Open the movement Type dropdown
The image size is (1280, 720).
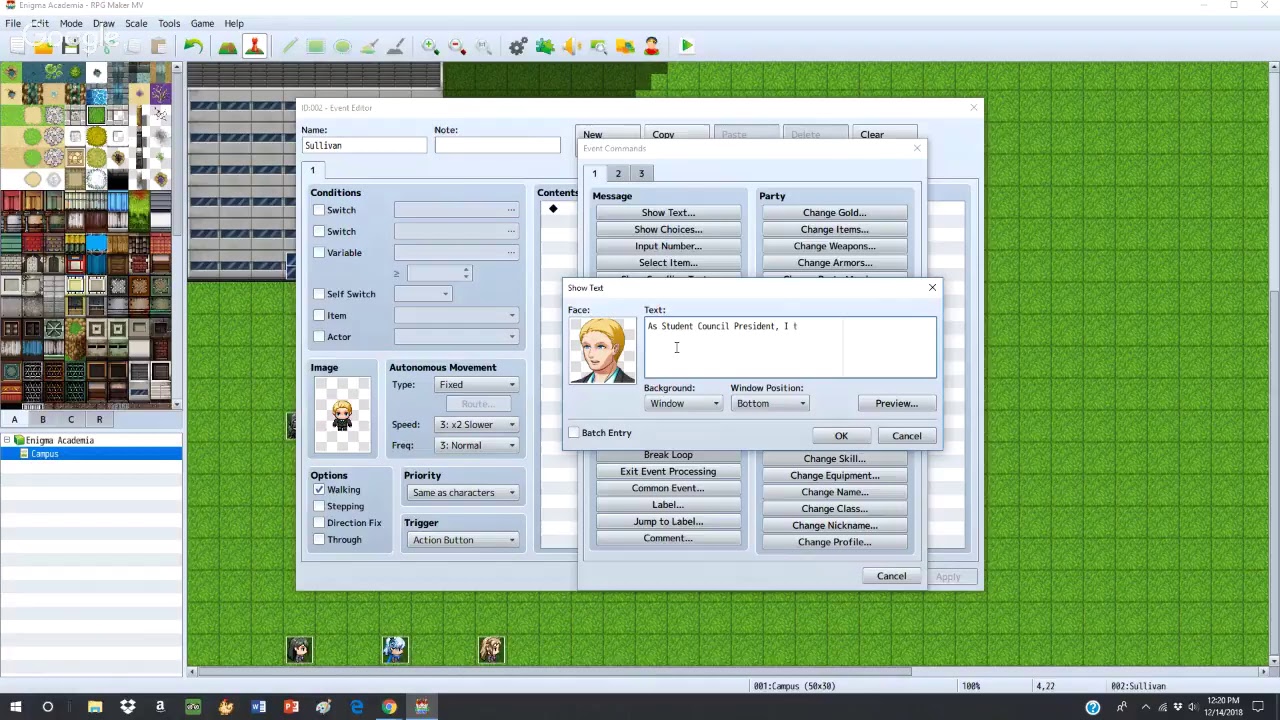click(476, 385)
